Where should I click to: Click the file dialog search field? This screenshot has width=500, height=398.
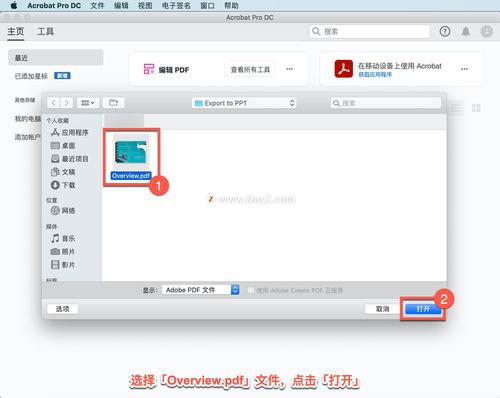(386, 103)
